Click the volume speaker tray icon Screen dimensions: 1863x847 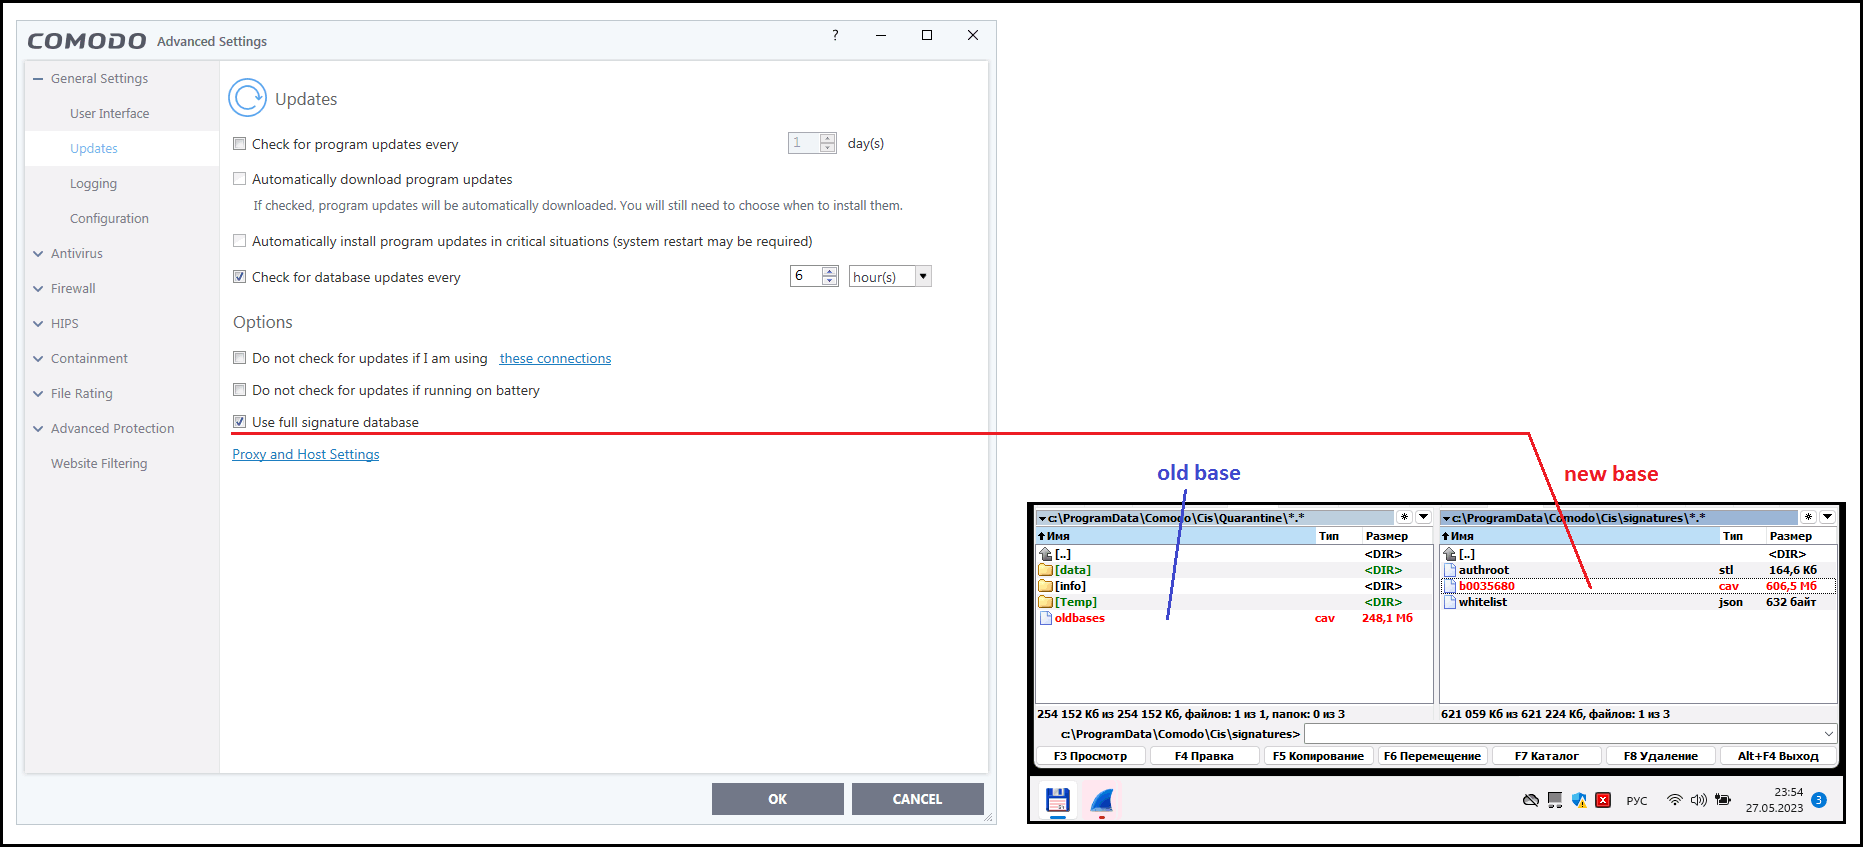pos(1698,800)
